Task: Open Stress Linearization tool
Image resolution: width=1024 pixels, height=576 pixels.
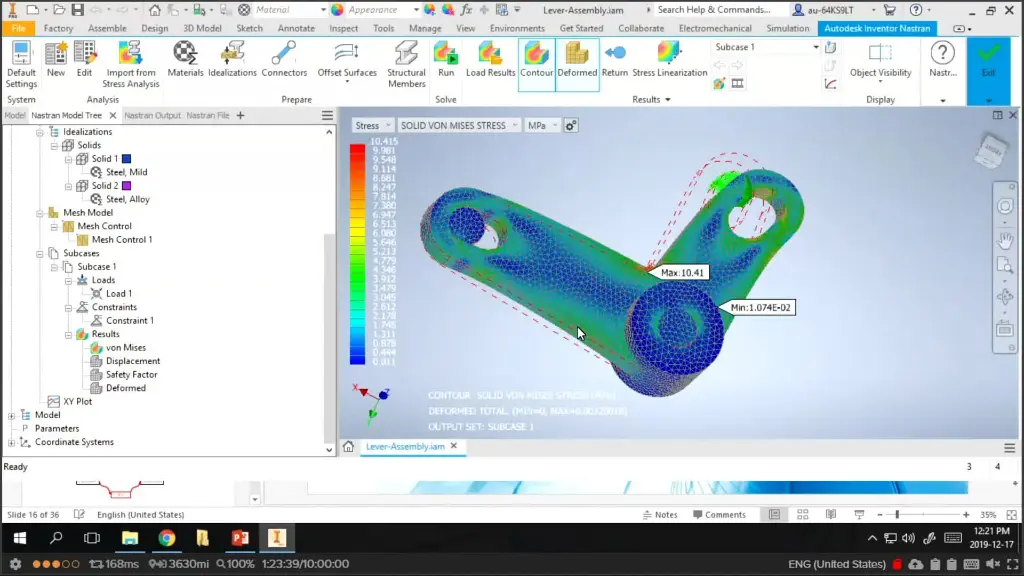Action: point(669,59)
